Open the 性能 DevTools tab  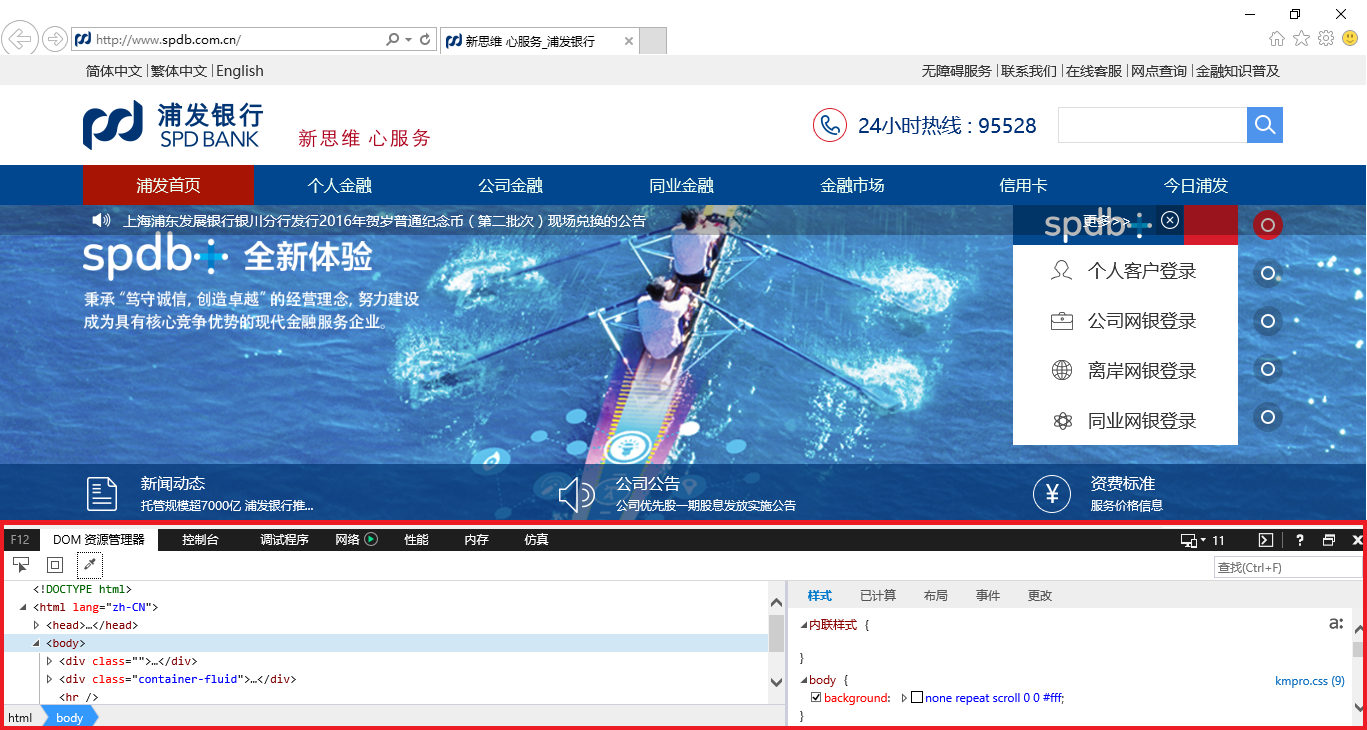416,540
